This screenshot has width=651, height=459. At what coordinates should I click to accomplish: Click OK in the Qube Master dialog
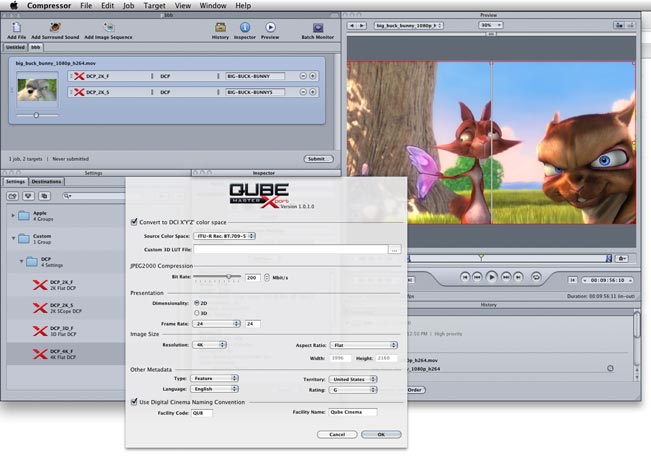(x=380, y=434)
